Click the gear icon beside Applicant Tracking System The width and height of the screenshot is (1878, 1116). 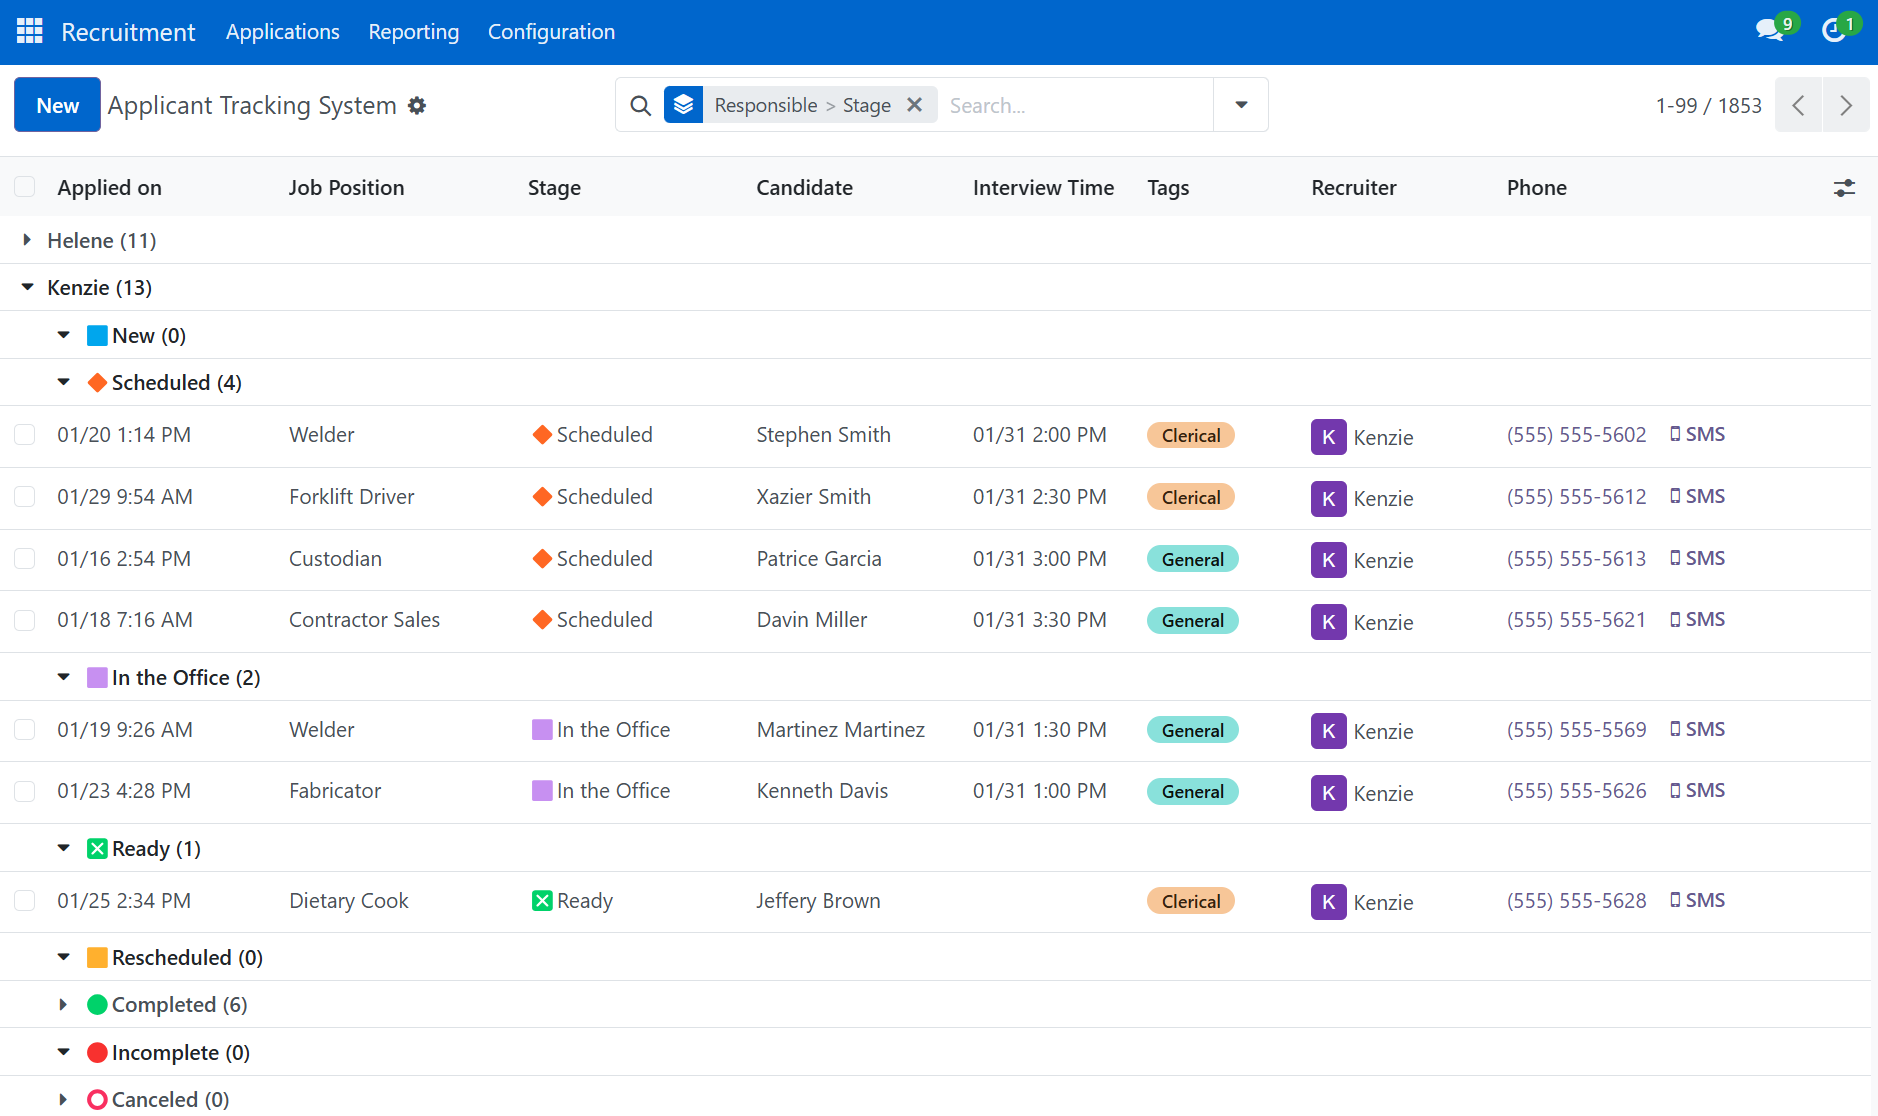417,106
